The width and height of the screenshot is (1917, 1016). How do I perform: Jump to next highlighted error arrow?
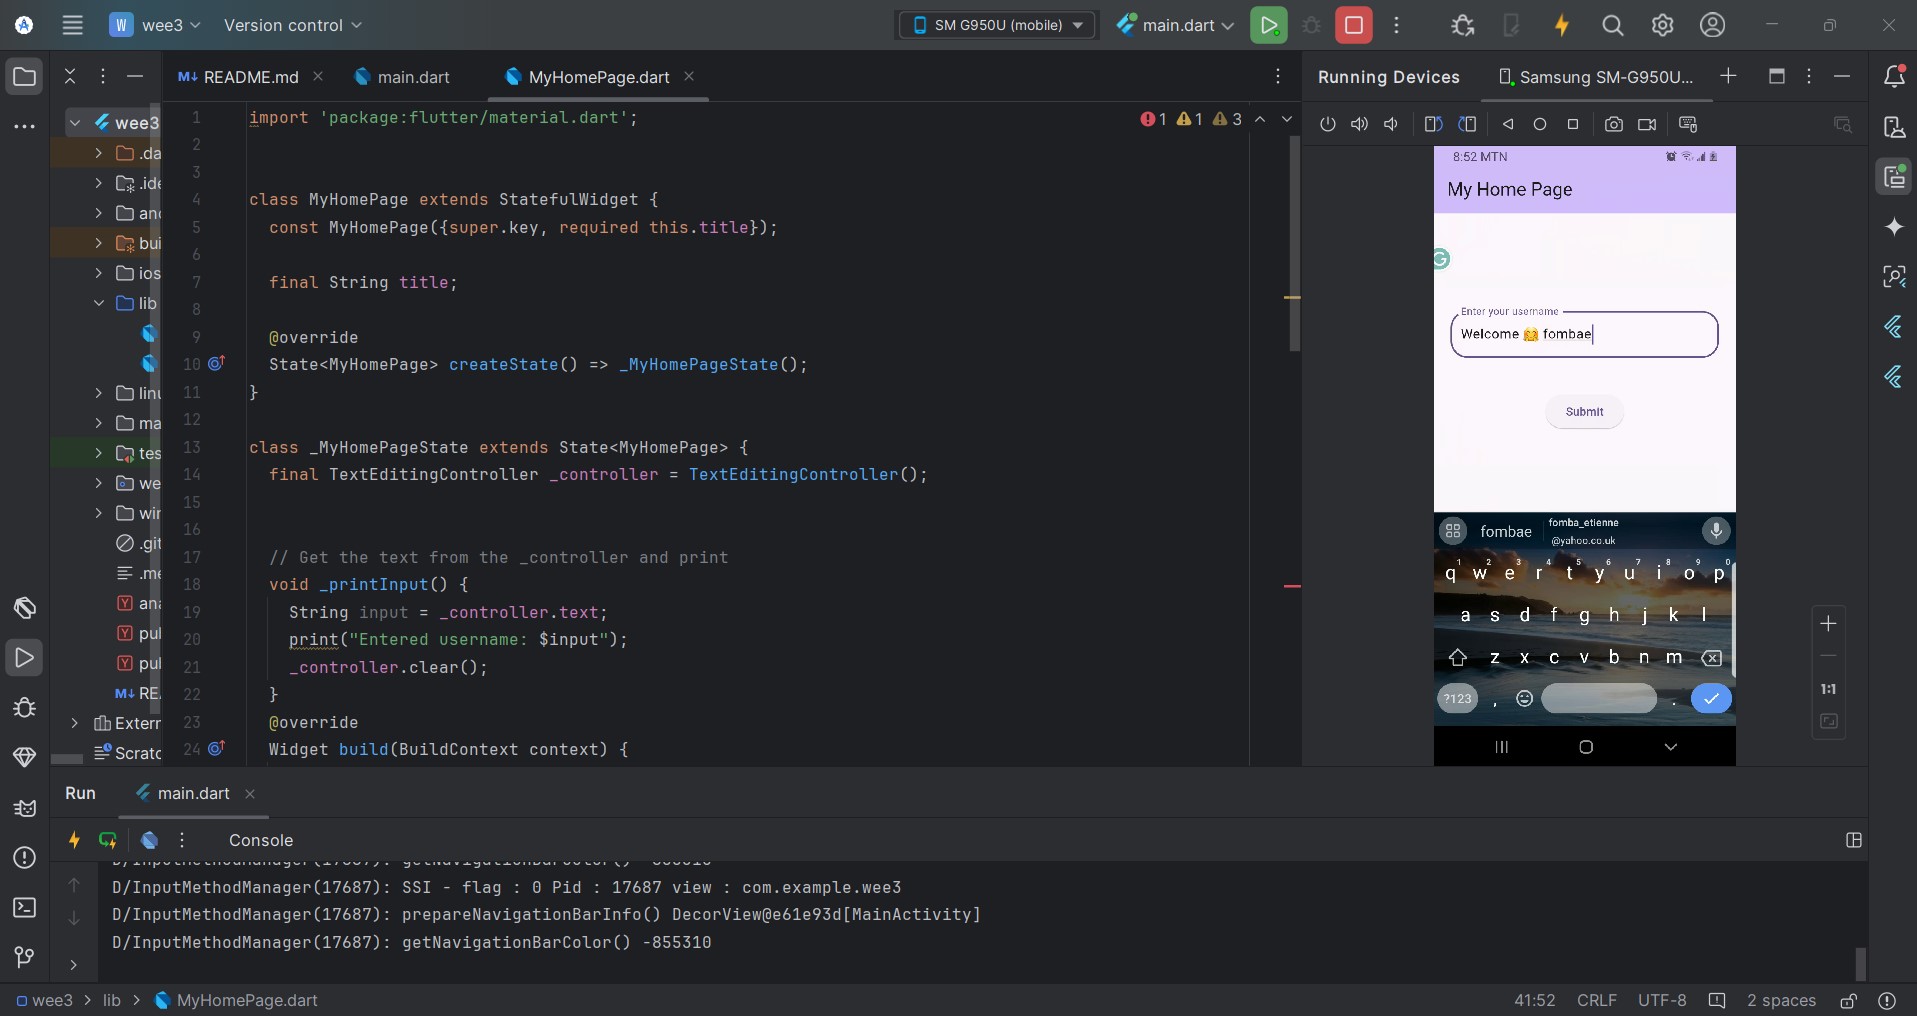[1287, 119]
